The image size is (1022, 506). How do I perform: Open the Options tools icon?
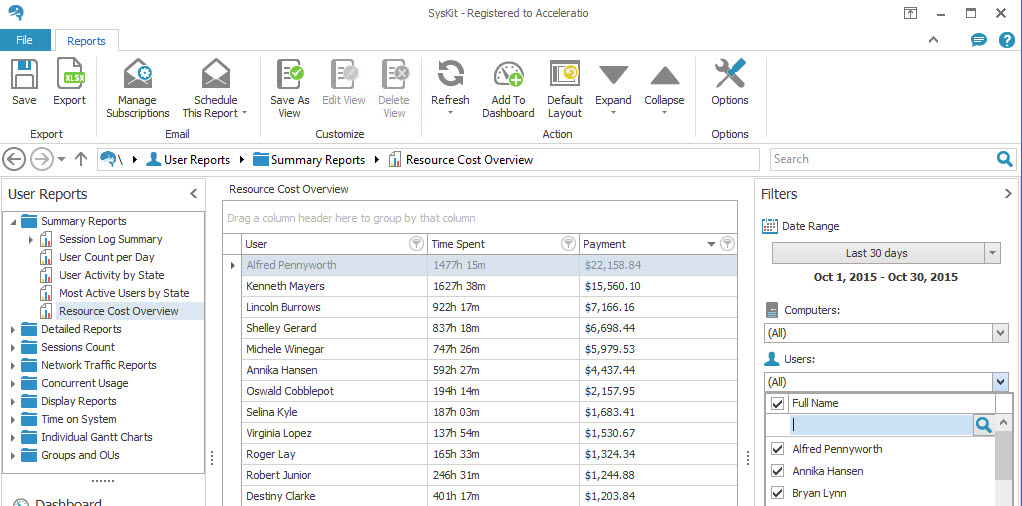click(x=730, y=74)
